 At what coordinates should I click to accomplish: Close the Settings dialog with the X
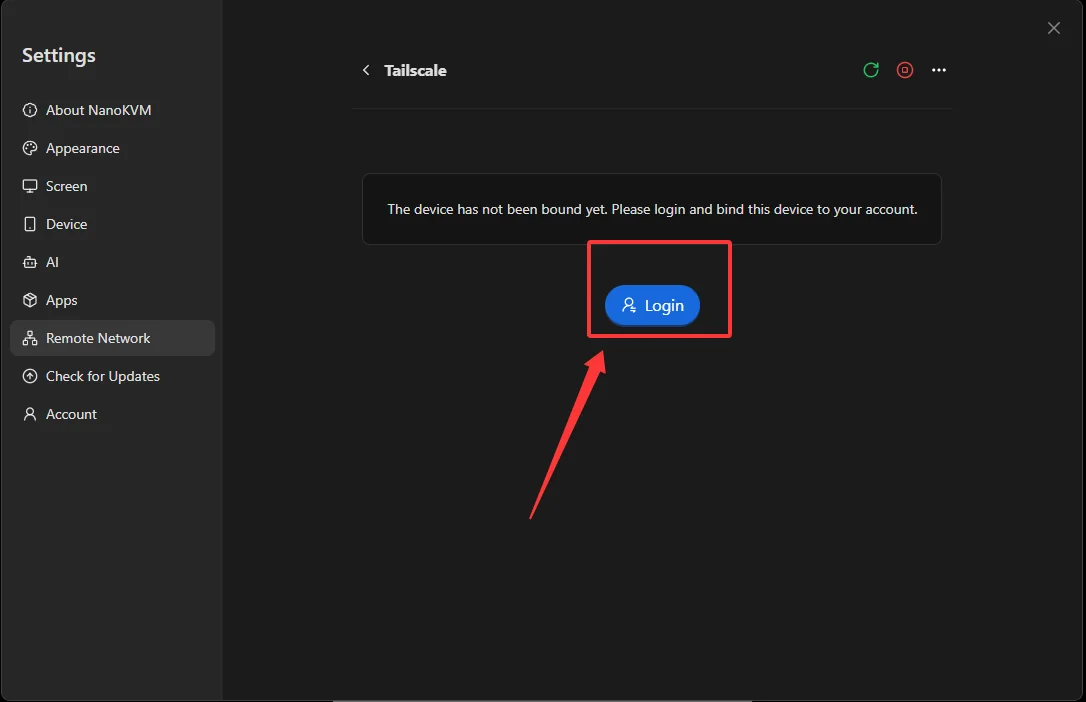tap(1053, 28)
